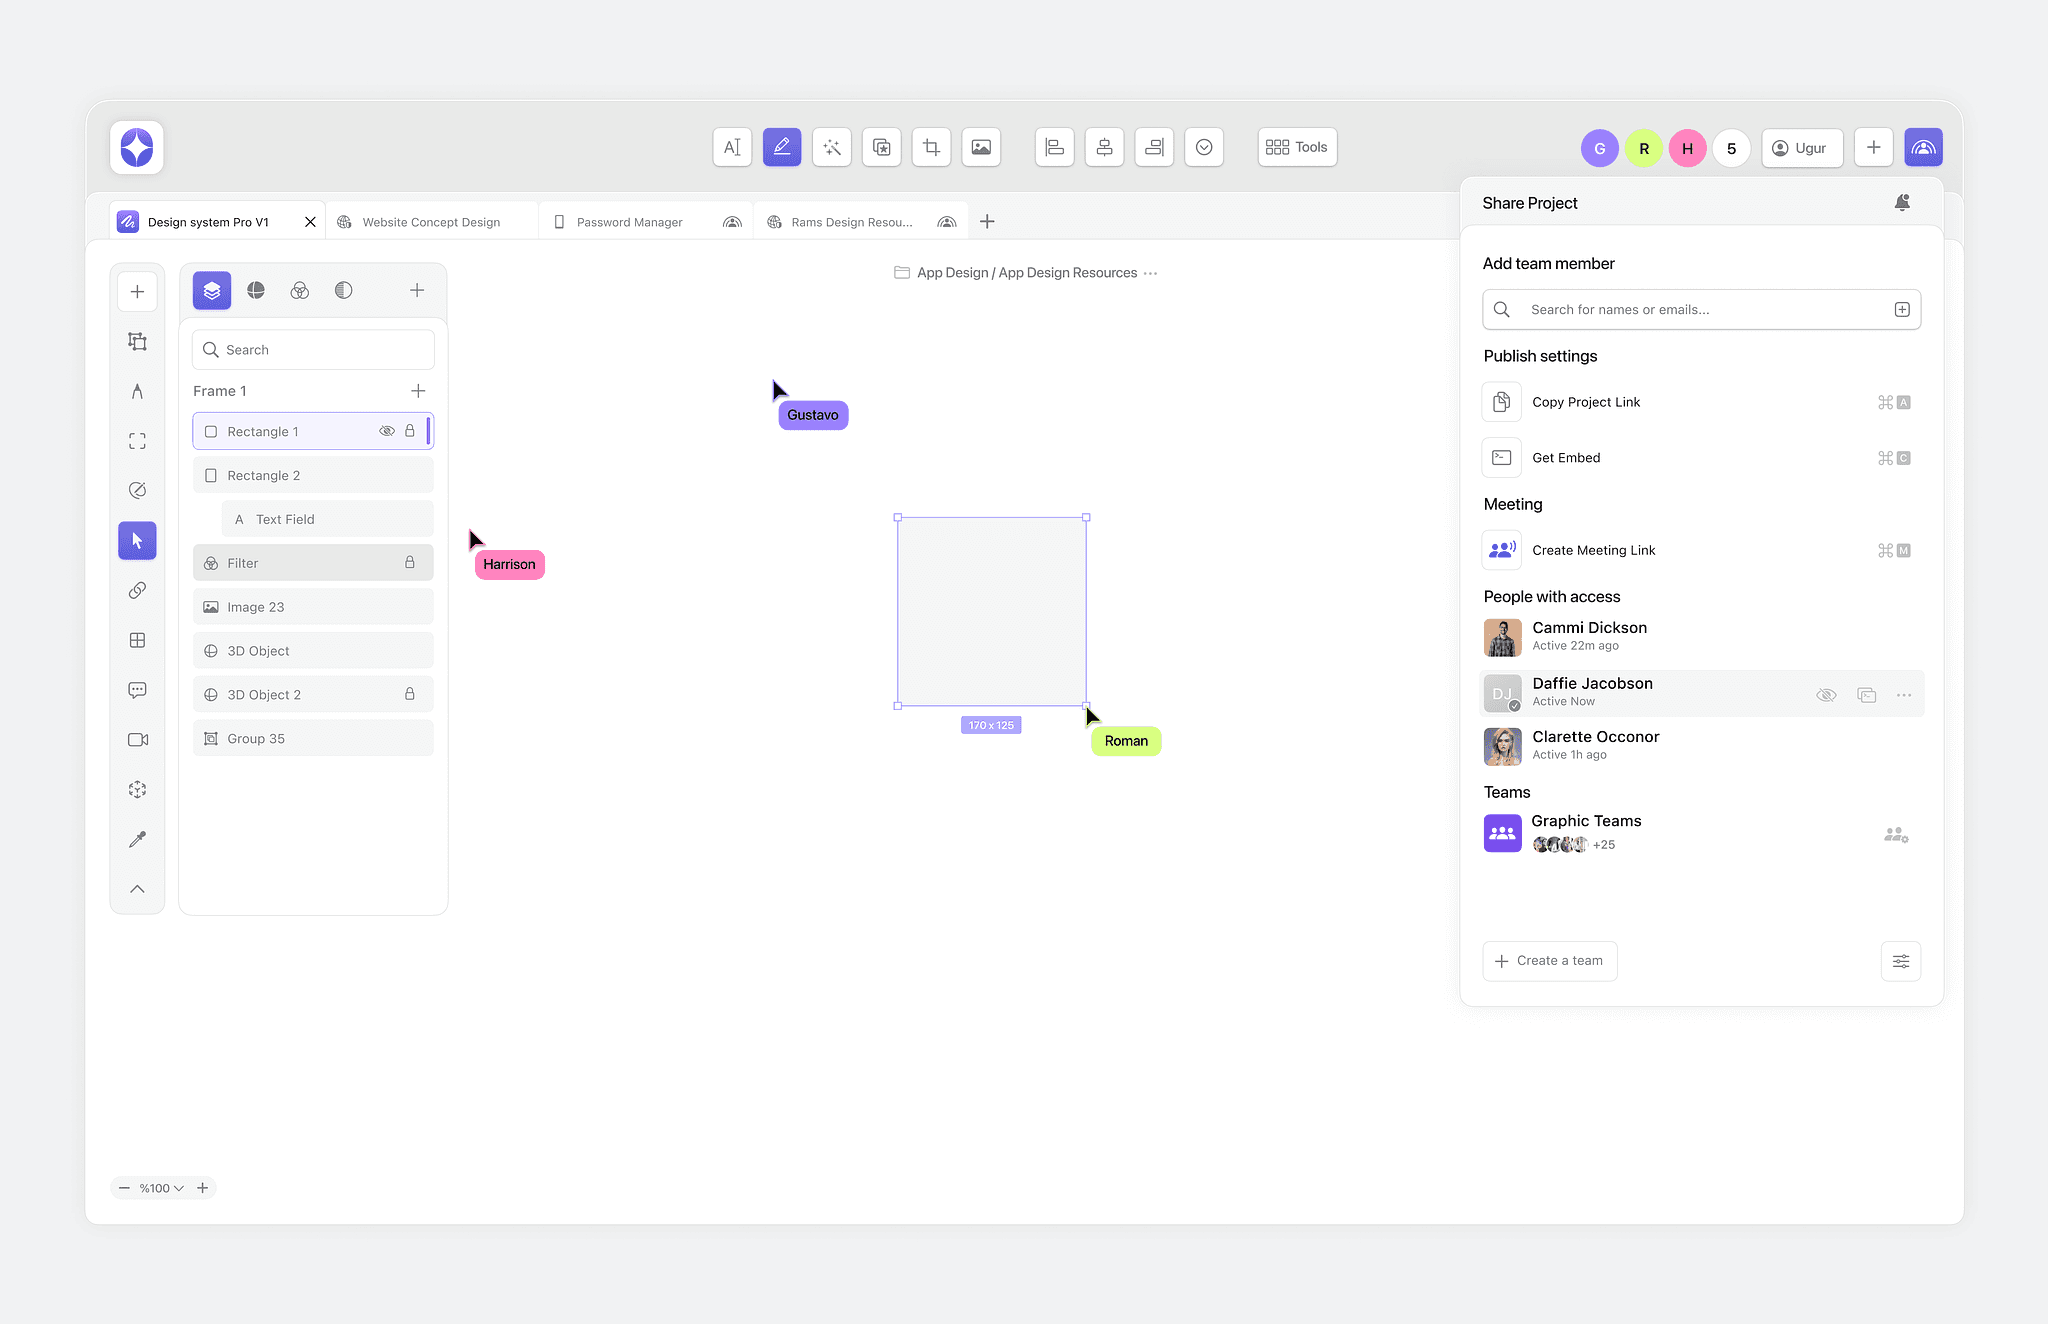Open sharing settings sliders in Share panel

pyautogui.click(x=1901, y=960)
